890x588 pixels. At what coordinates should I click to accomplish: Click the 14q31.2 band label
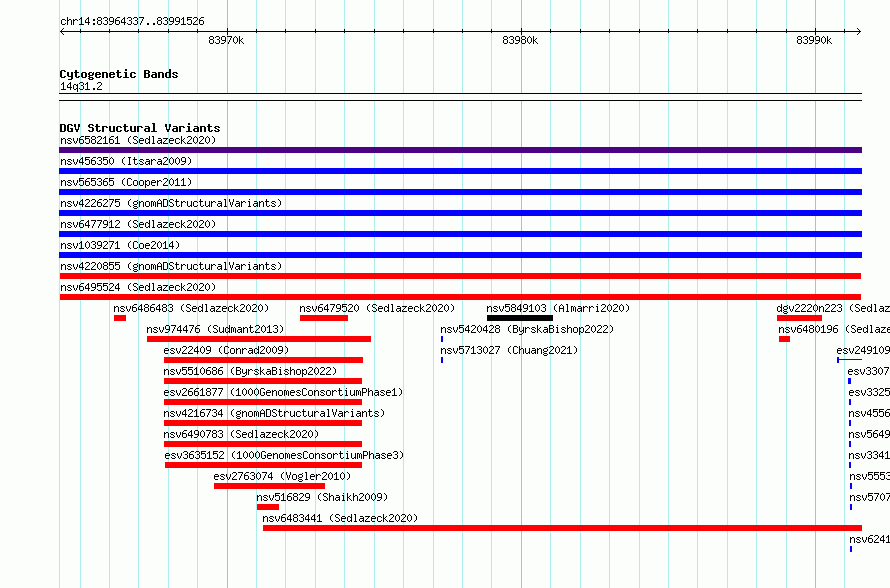click(x=81, y=86)
